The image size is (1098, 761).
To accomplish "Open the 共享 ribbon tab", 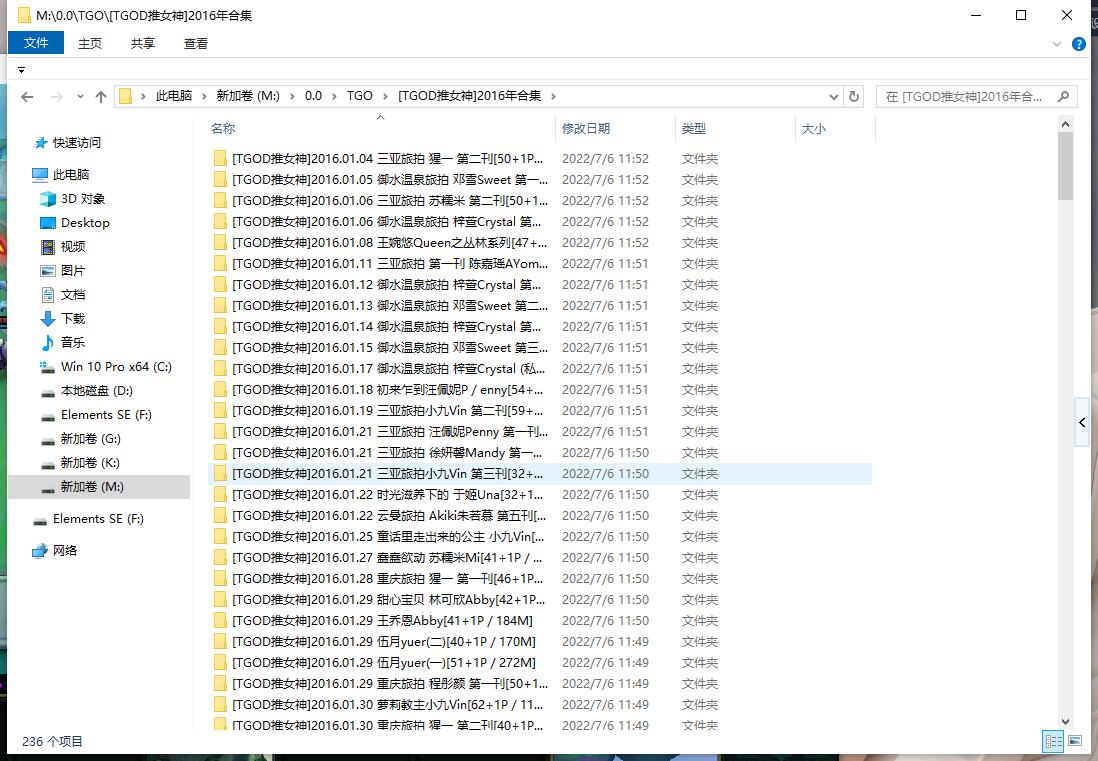I will 142,43.
